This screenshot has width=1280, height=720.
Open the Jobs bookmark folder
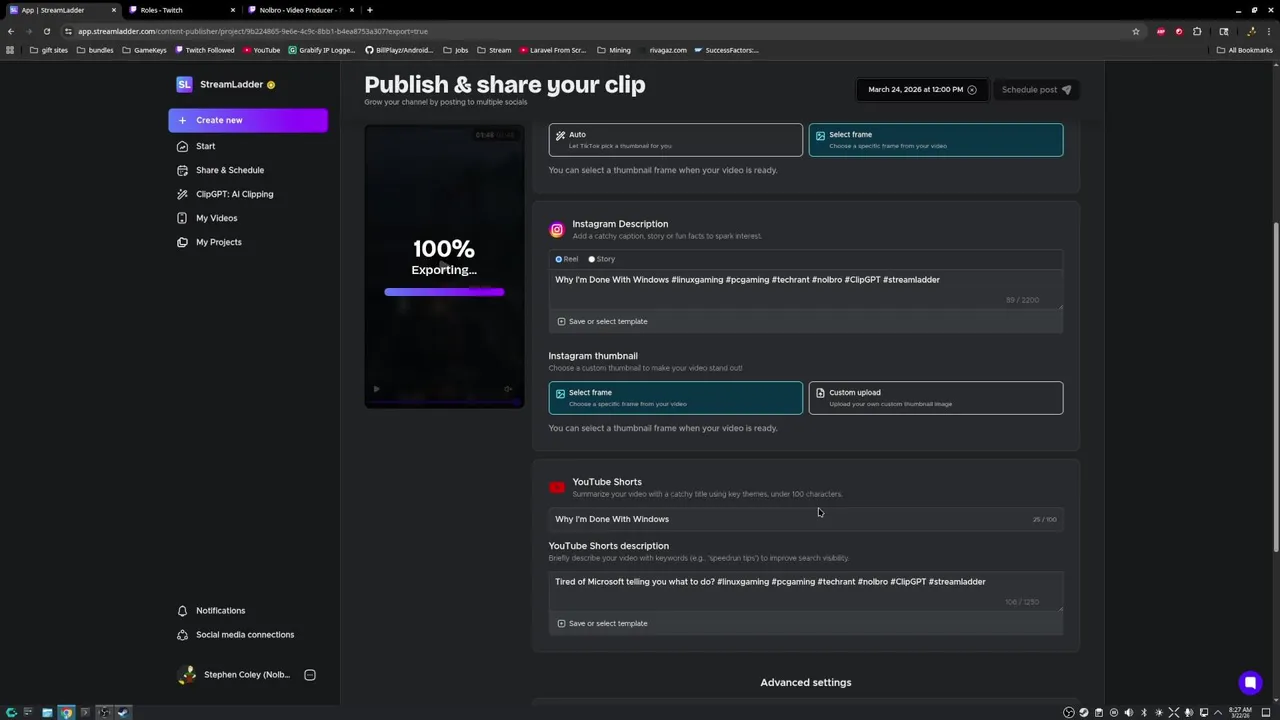pyautogui.click(x=455, y=50)
